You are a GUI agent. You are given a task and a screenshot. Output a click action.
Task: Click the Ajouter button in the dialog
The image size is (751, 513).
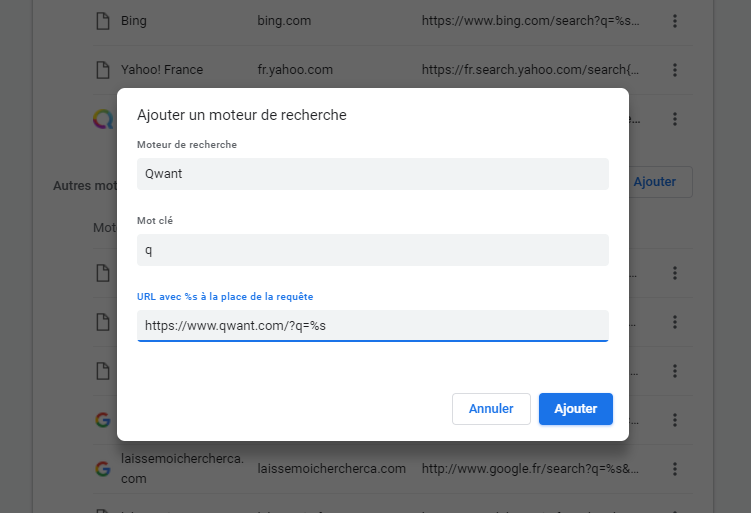tap(575, 408)
